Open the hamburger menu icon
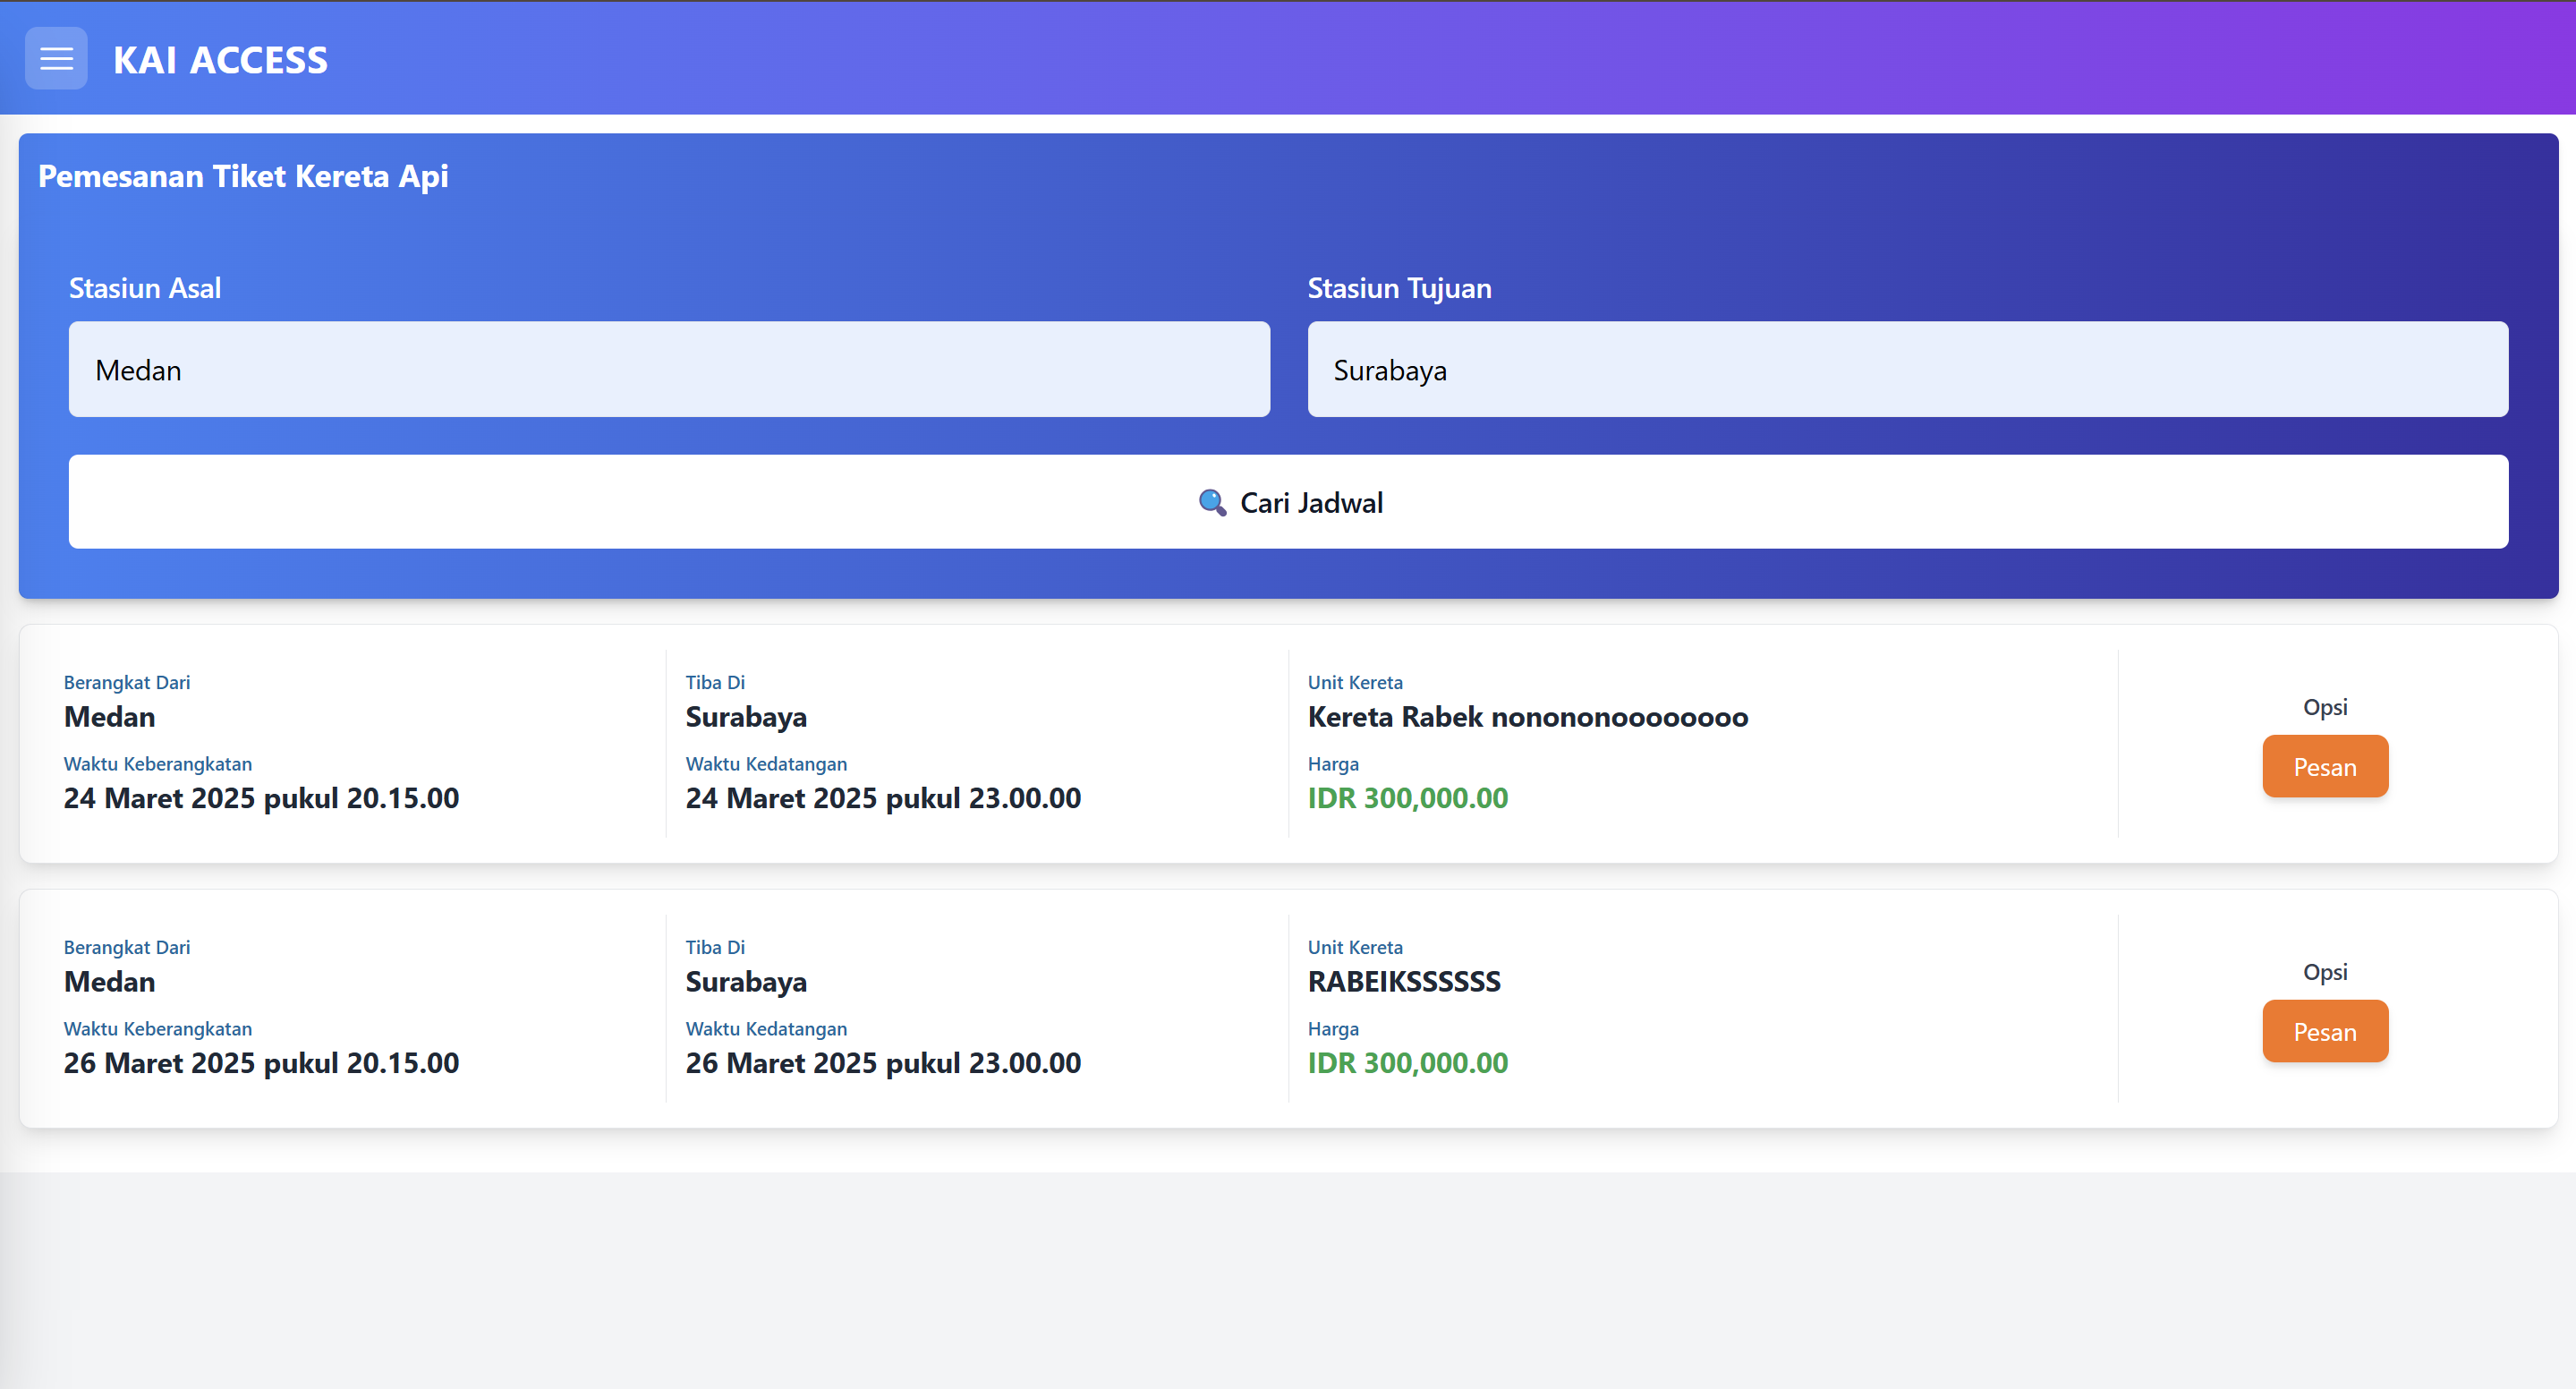The height and width of the screenshot is (1389, 2576). (56, 59)
